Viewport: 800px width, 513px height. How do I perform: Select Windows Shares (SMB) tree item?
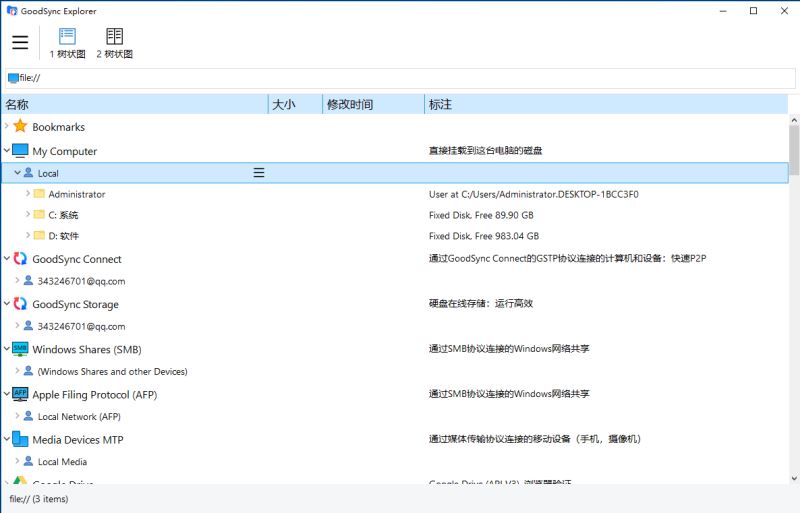tap(87, 350)
